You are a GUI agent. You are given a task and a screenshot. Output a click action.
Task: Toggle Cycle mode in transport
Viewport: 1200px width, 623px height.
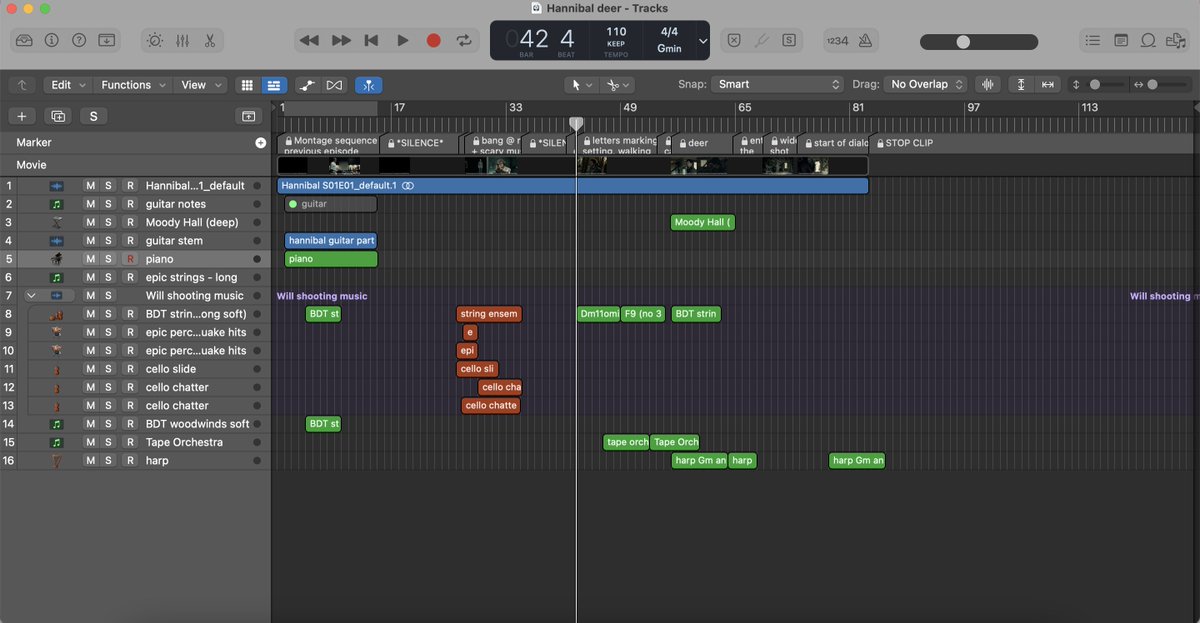pyautogui.click(x=464, y=41)
